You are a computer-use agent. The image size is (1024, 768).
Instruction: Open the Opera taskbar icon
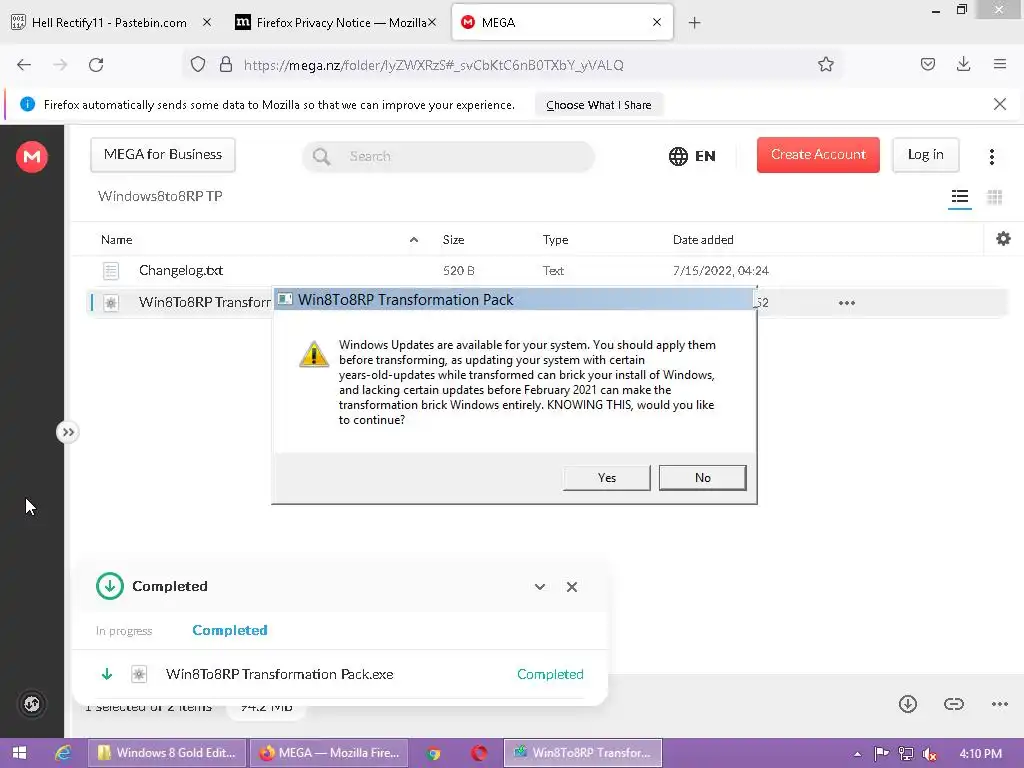click(x=479, y=753)
